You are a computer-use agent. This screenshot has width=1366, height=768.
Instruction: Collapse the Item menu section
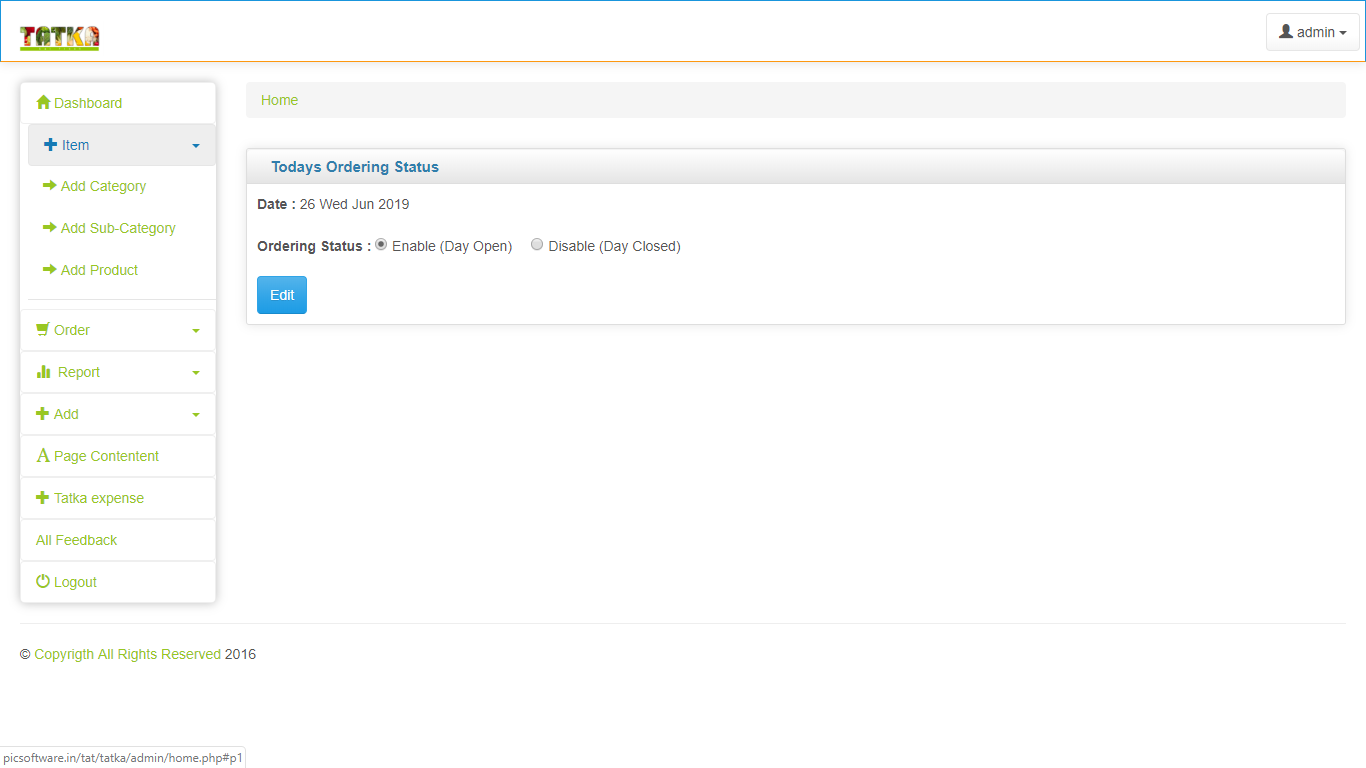point(196,146)
